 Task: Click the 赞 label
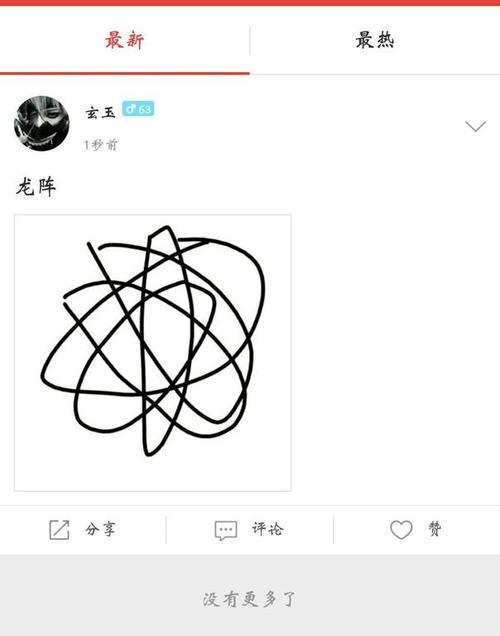pos(435,529)
